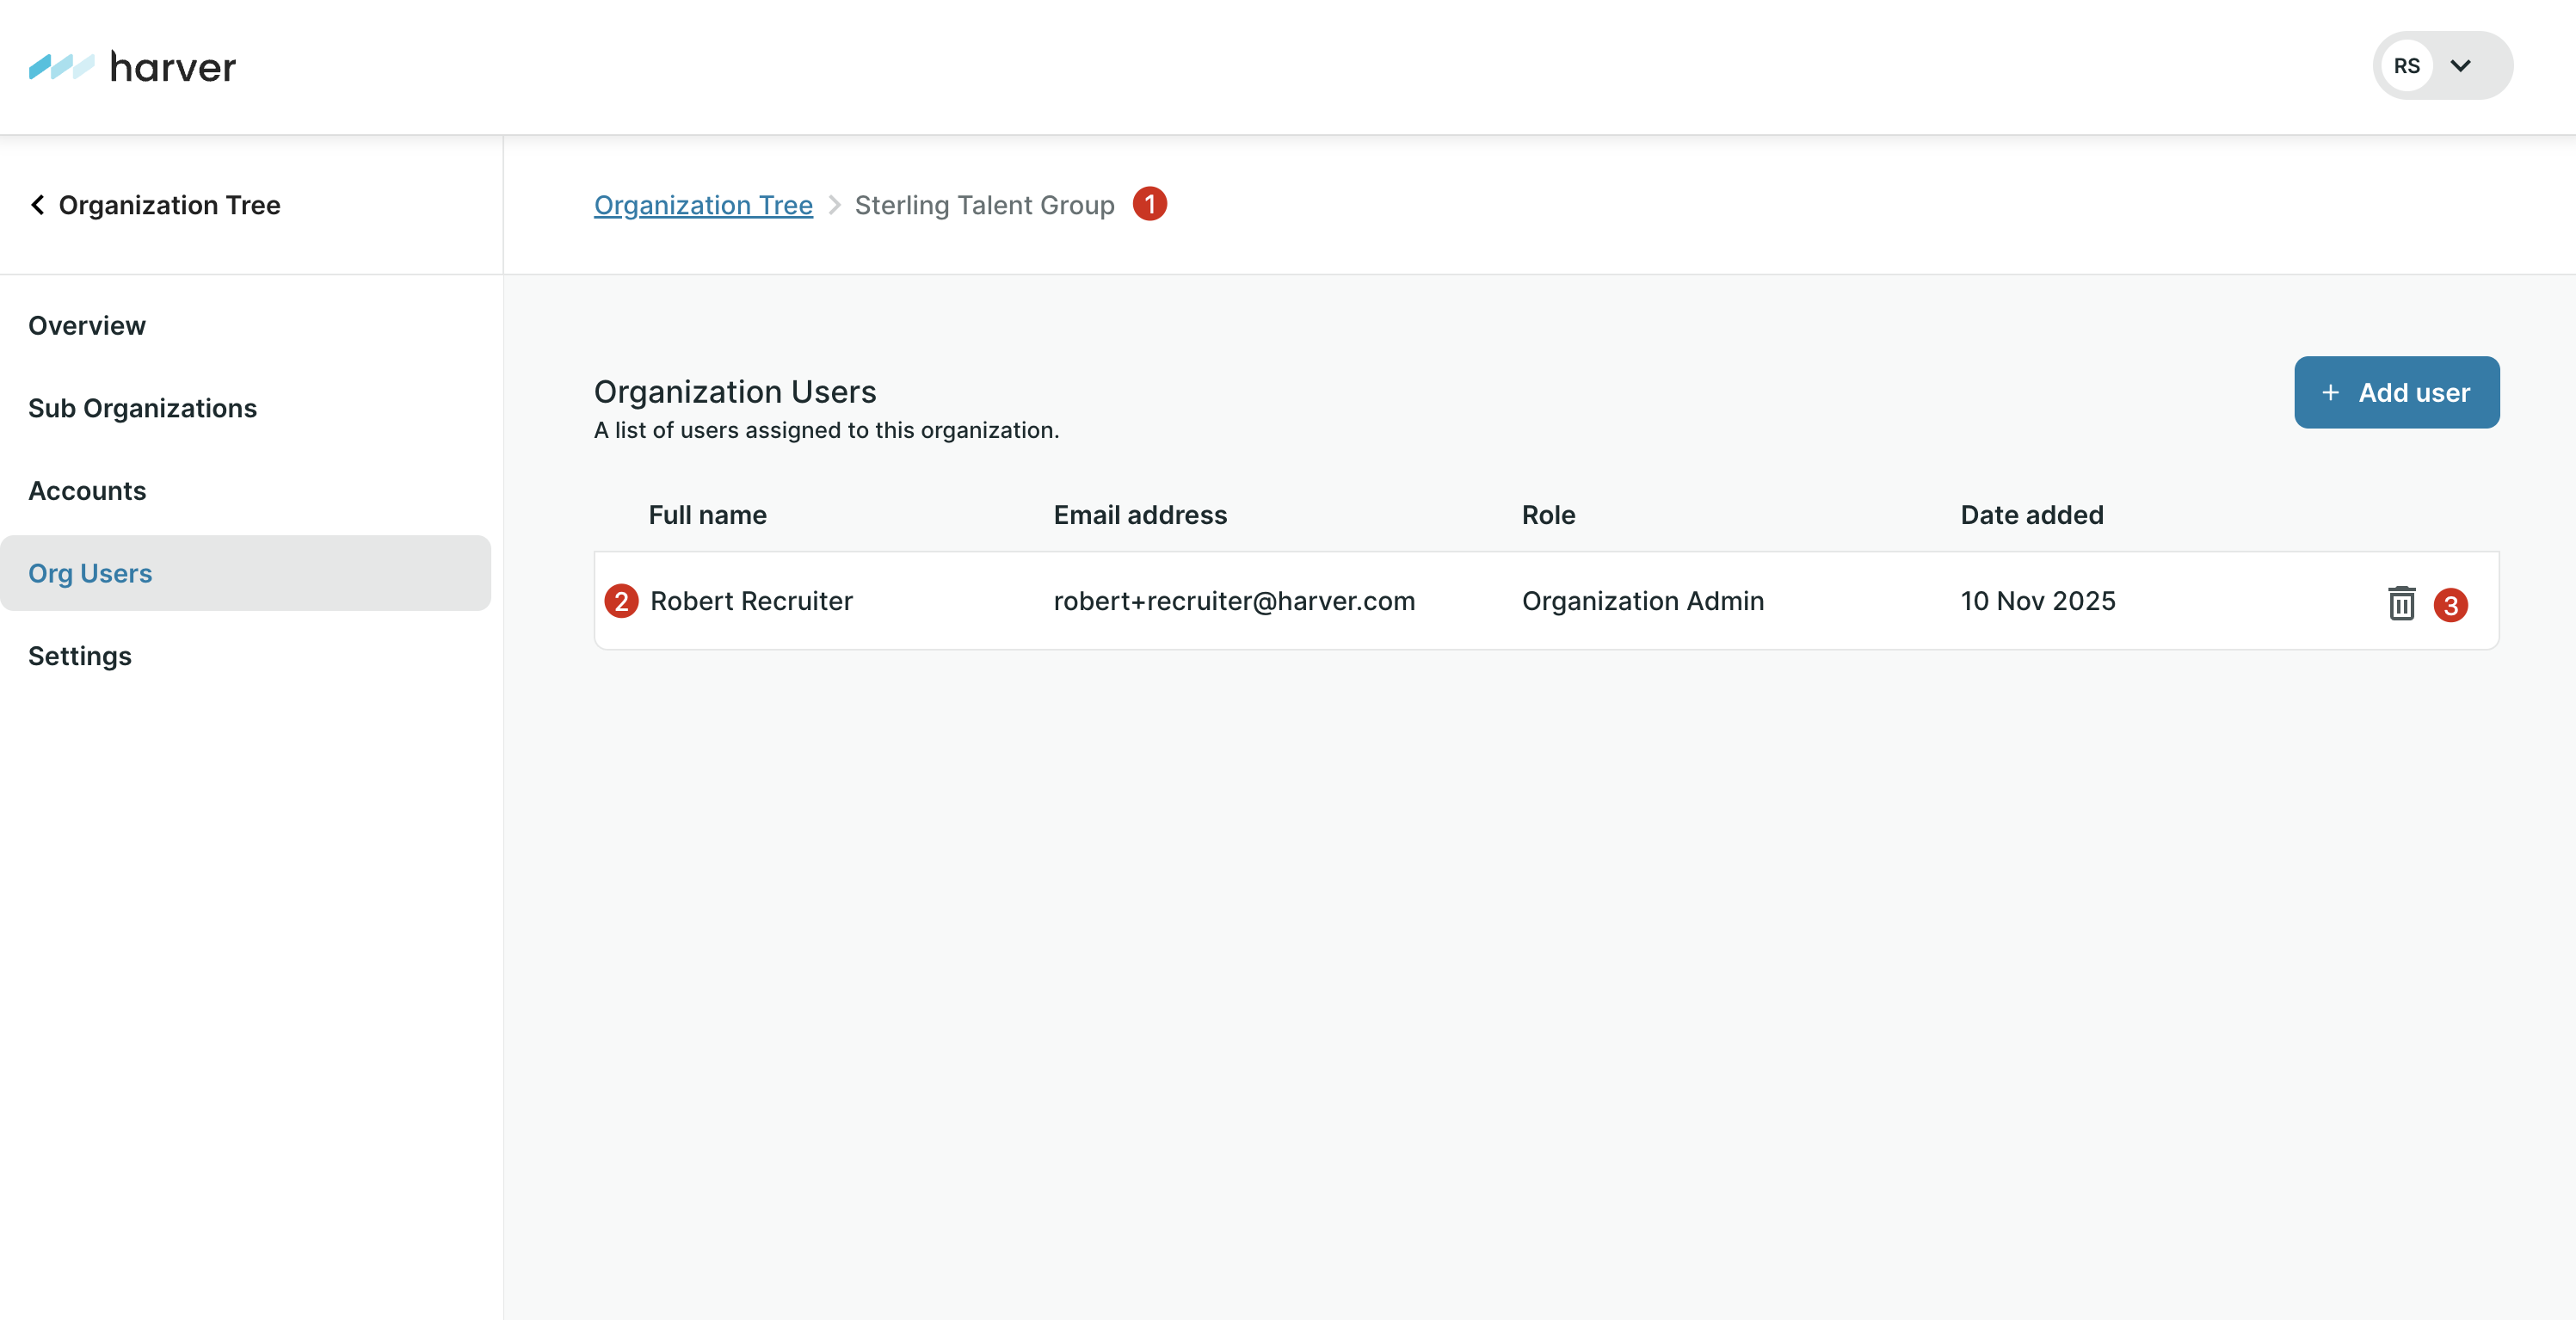The height and width of the screenshot is (1320, 2576).
Task: Click the back chevron beside Organization Tree
Action: 38,205
